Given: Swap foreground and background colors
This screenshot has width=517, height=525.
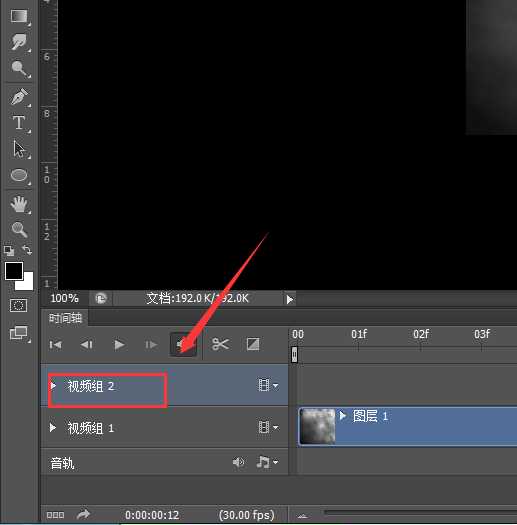Looking at the screenshot, I should tap(27, 250).
